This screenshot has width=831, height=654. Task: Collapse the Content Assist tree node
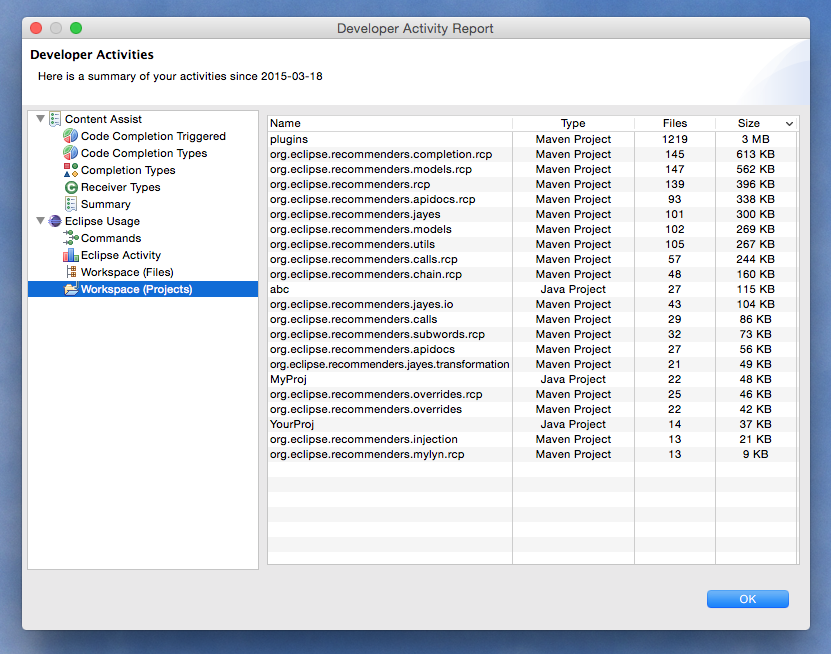(40, 119)
